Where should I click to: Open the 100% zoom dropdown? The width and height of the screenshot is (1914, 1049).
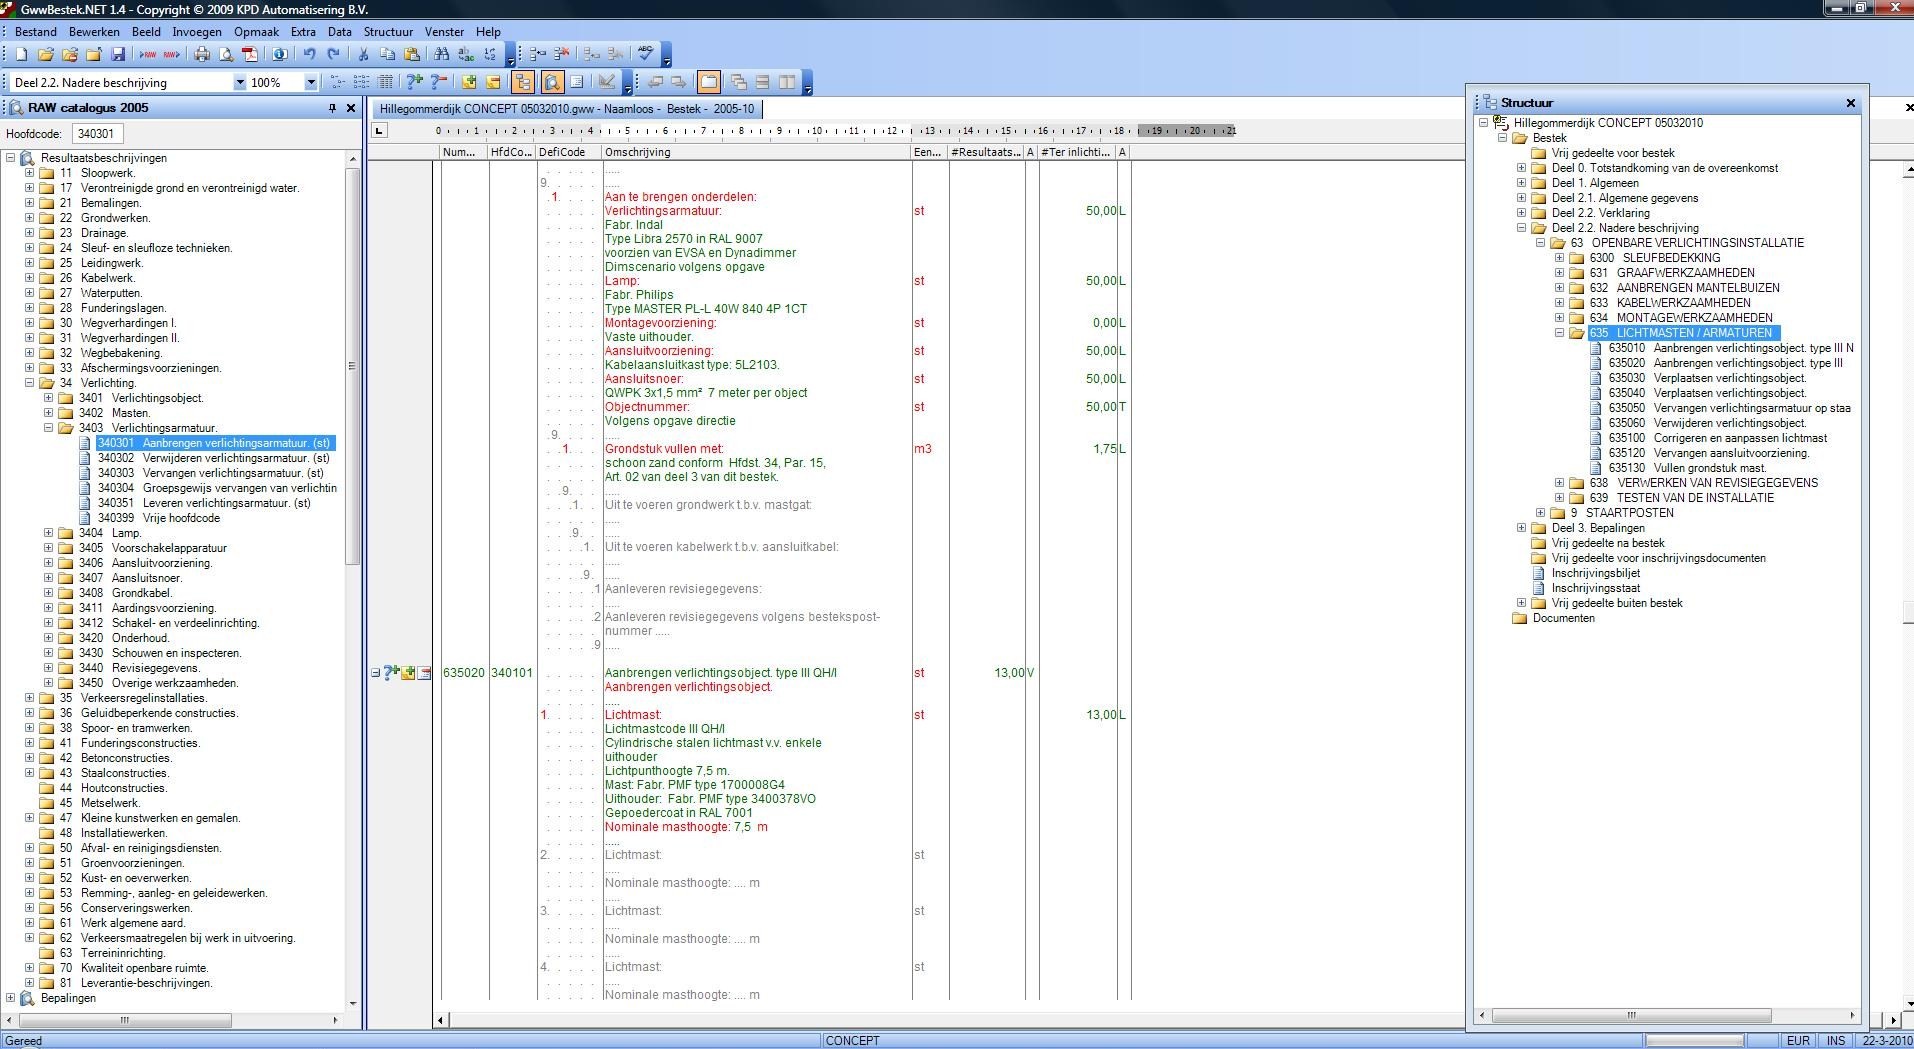(x=311, y=82)
